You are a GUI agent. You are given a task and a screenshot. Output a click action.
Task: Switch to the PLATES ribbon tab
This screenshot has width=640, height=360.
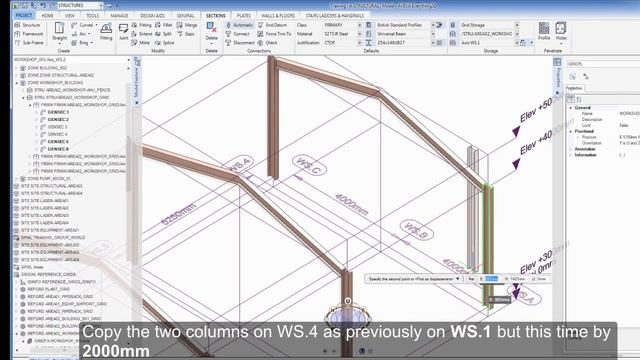(244, 16)
